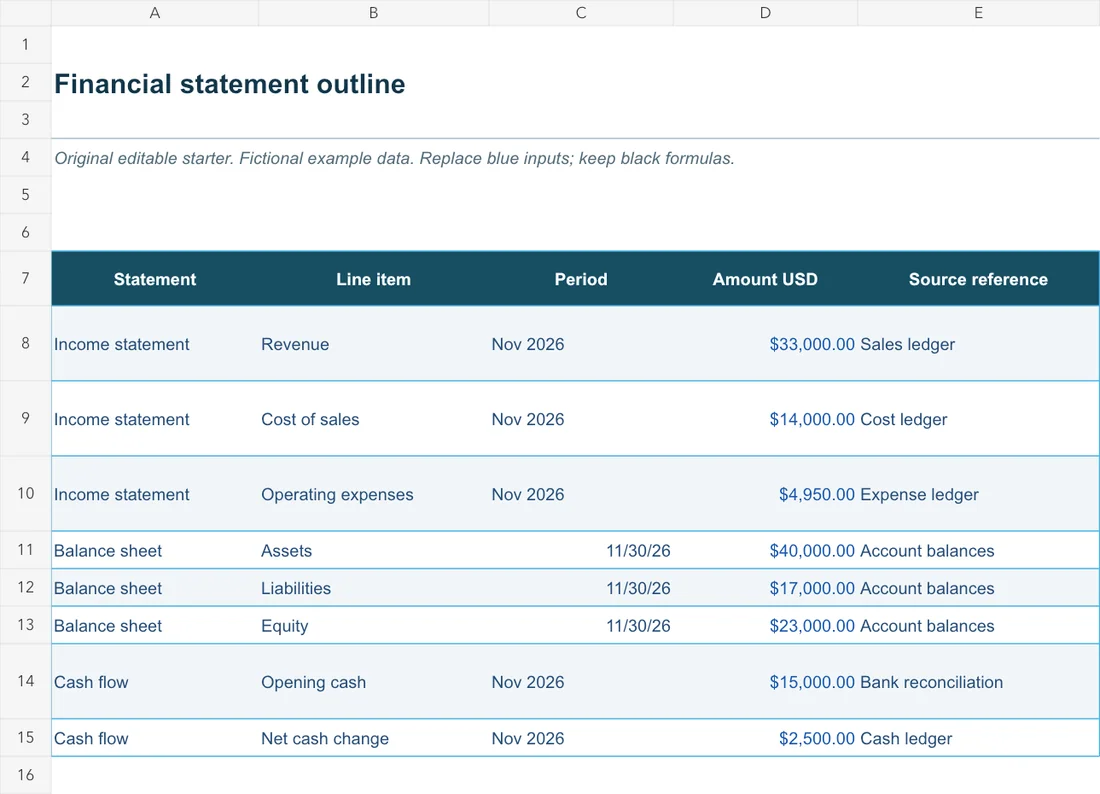
Task: Select column B header
Action: pos(373,13)
